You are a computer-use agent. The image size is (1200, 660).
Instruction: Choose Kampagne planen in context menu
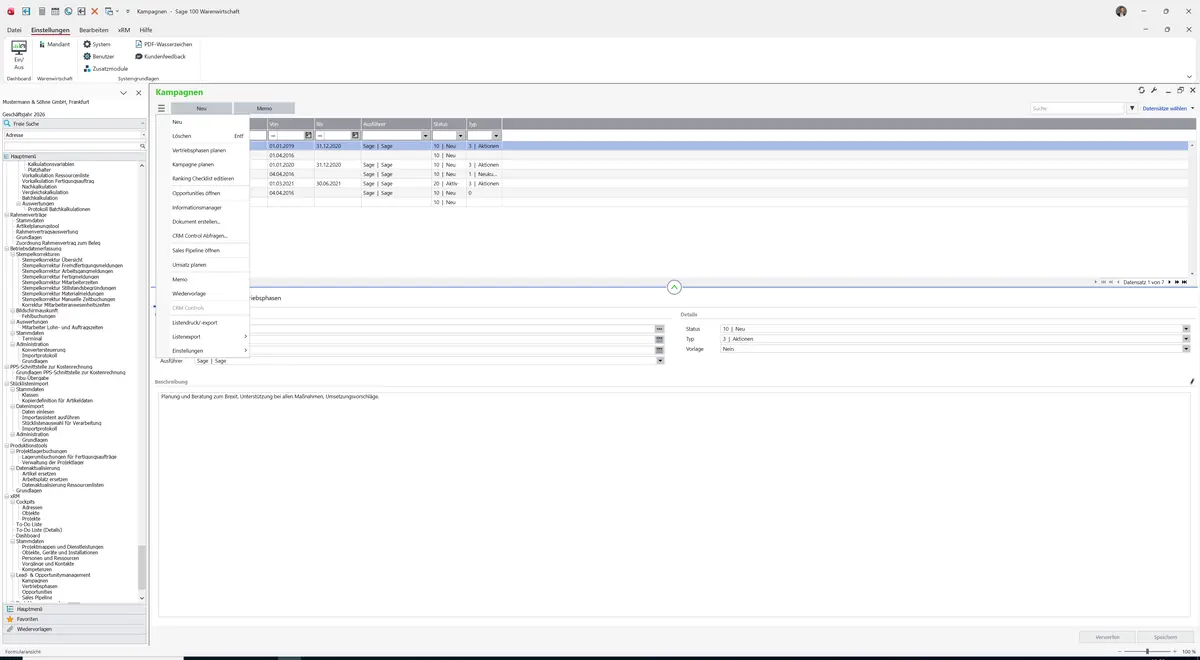point(193,164)
